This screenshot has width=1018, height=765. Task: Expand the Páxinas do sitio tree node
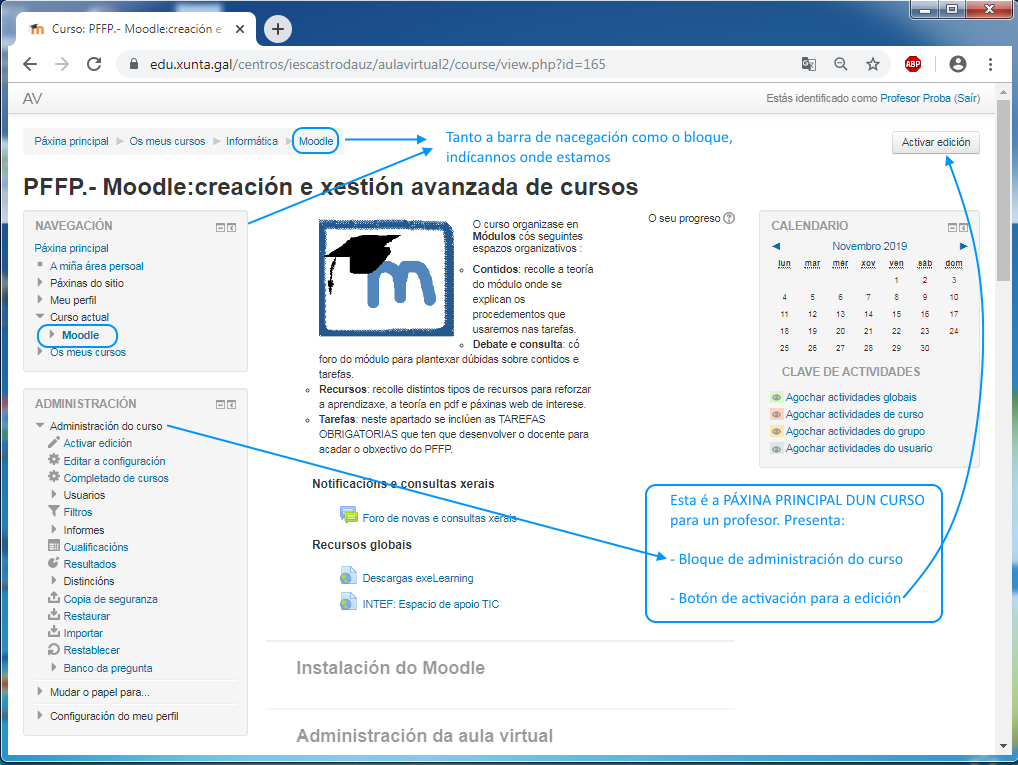click(40, 283)
